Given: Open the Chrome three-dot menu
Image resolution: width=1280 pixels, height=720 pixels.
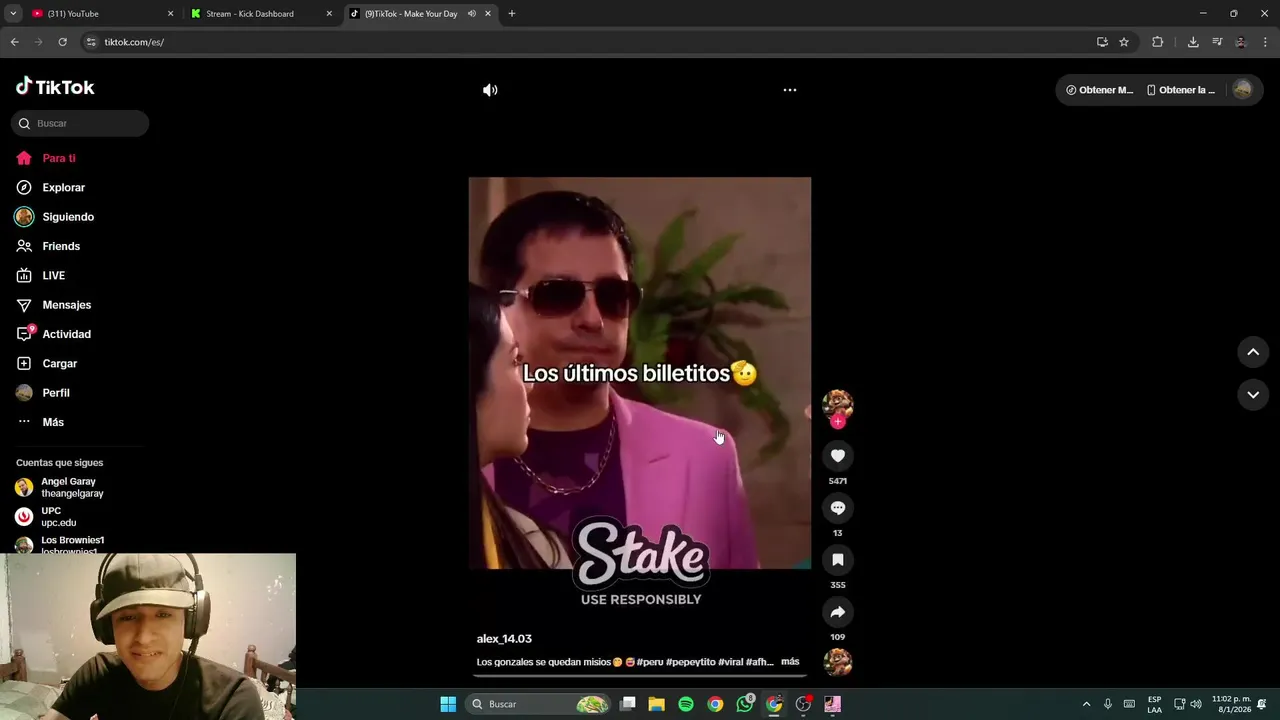Looking at the screenshot, I should click(1265, 42).
